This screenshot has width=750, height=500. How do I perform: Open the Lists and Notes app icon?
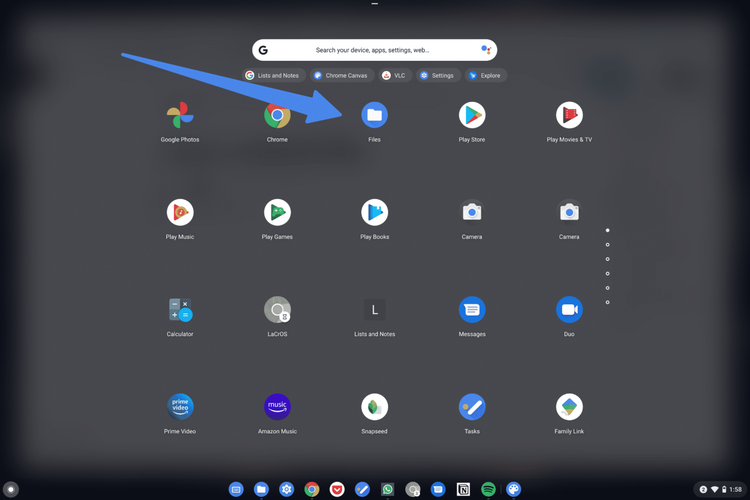(x=375, y=310)
